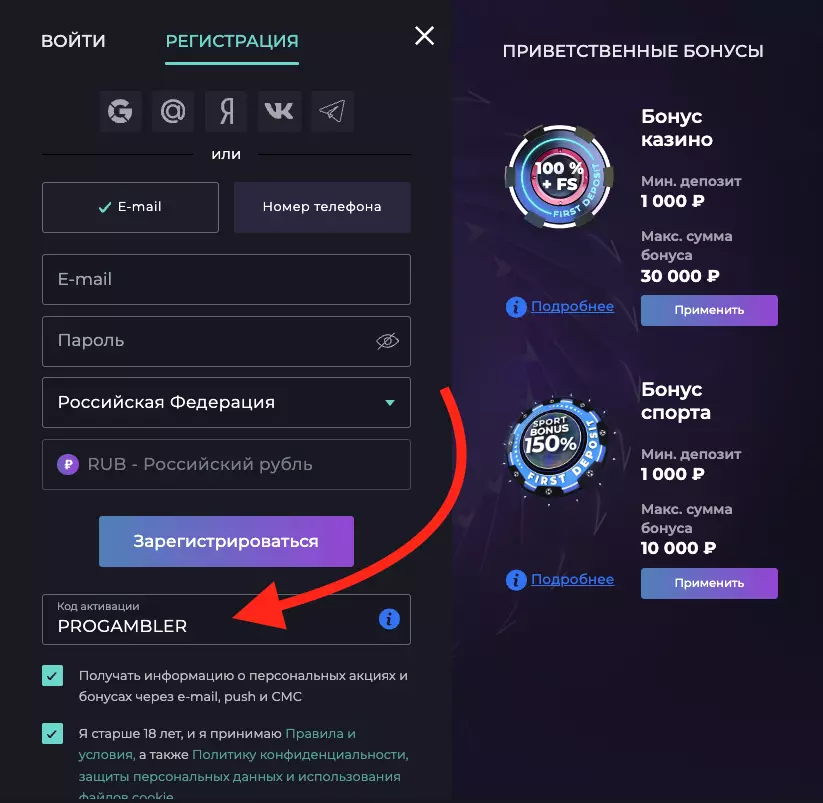Click the E-mail input field

pos(226,279)
